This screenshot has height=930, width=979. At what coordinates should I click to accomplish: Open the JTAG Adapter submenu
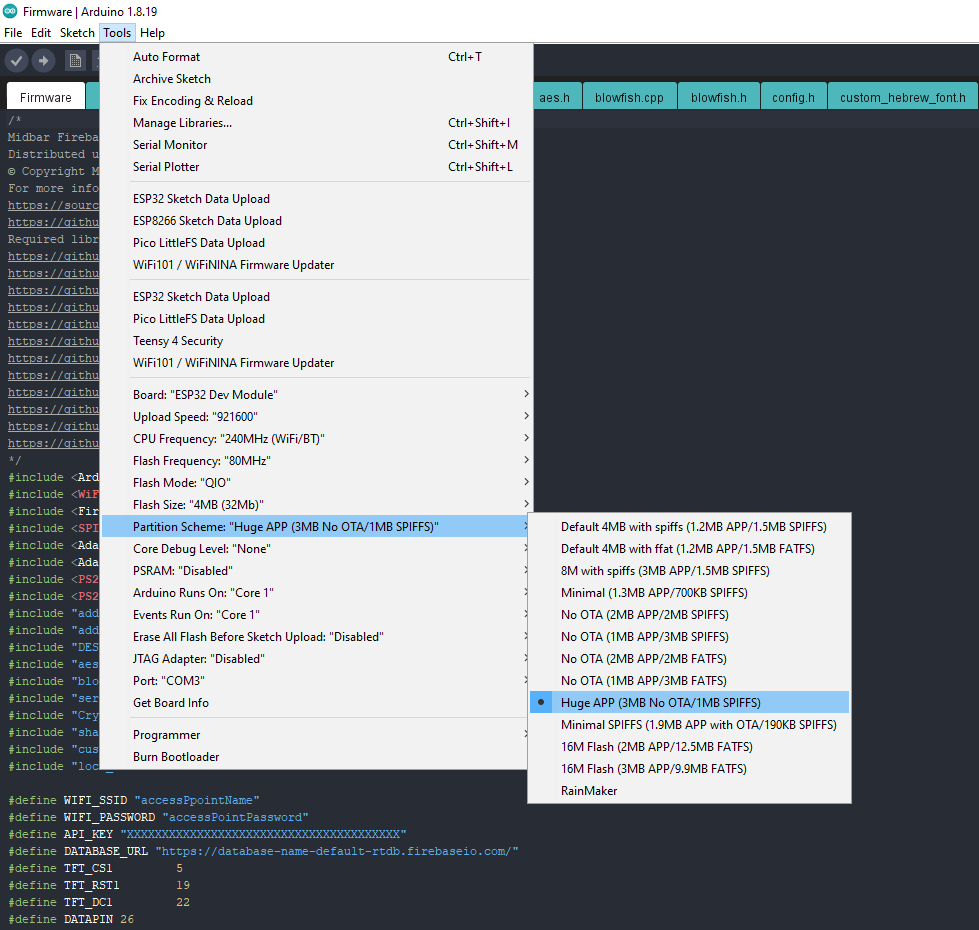click(317, 658)
